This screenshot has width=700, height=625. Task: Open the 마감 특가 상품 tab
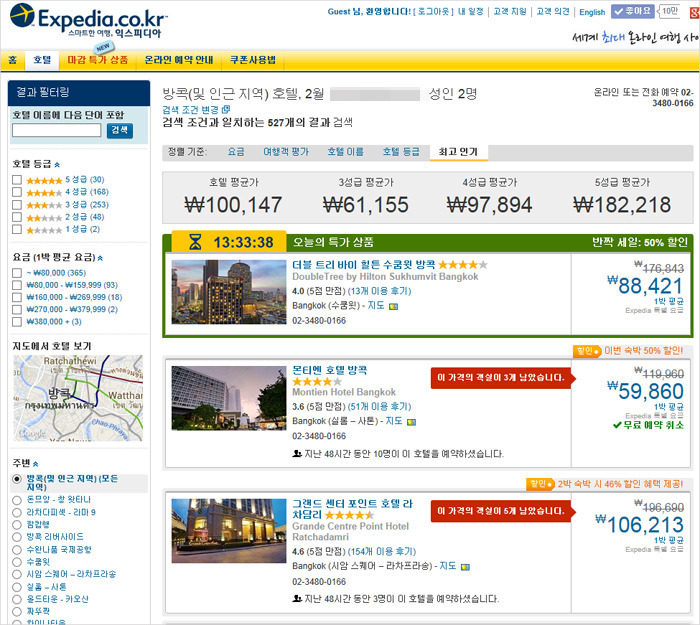pyautogui.click(x=97, y=60)
